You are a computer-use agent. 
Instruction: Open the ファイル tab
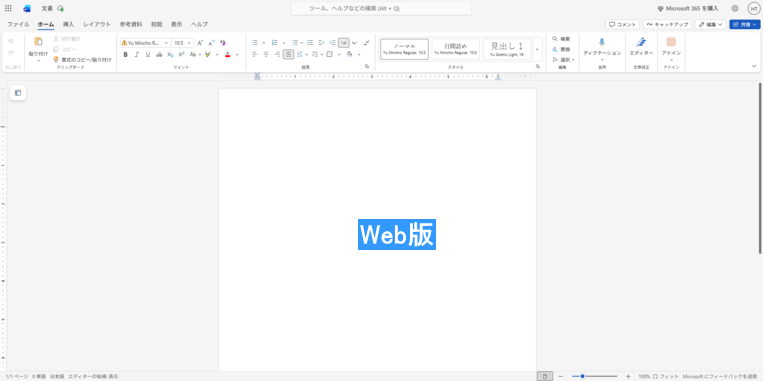pos(18,24)
